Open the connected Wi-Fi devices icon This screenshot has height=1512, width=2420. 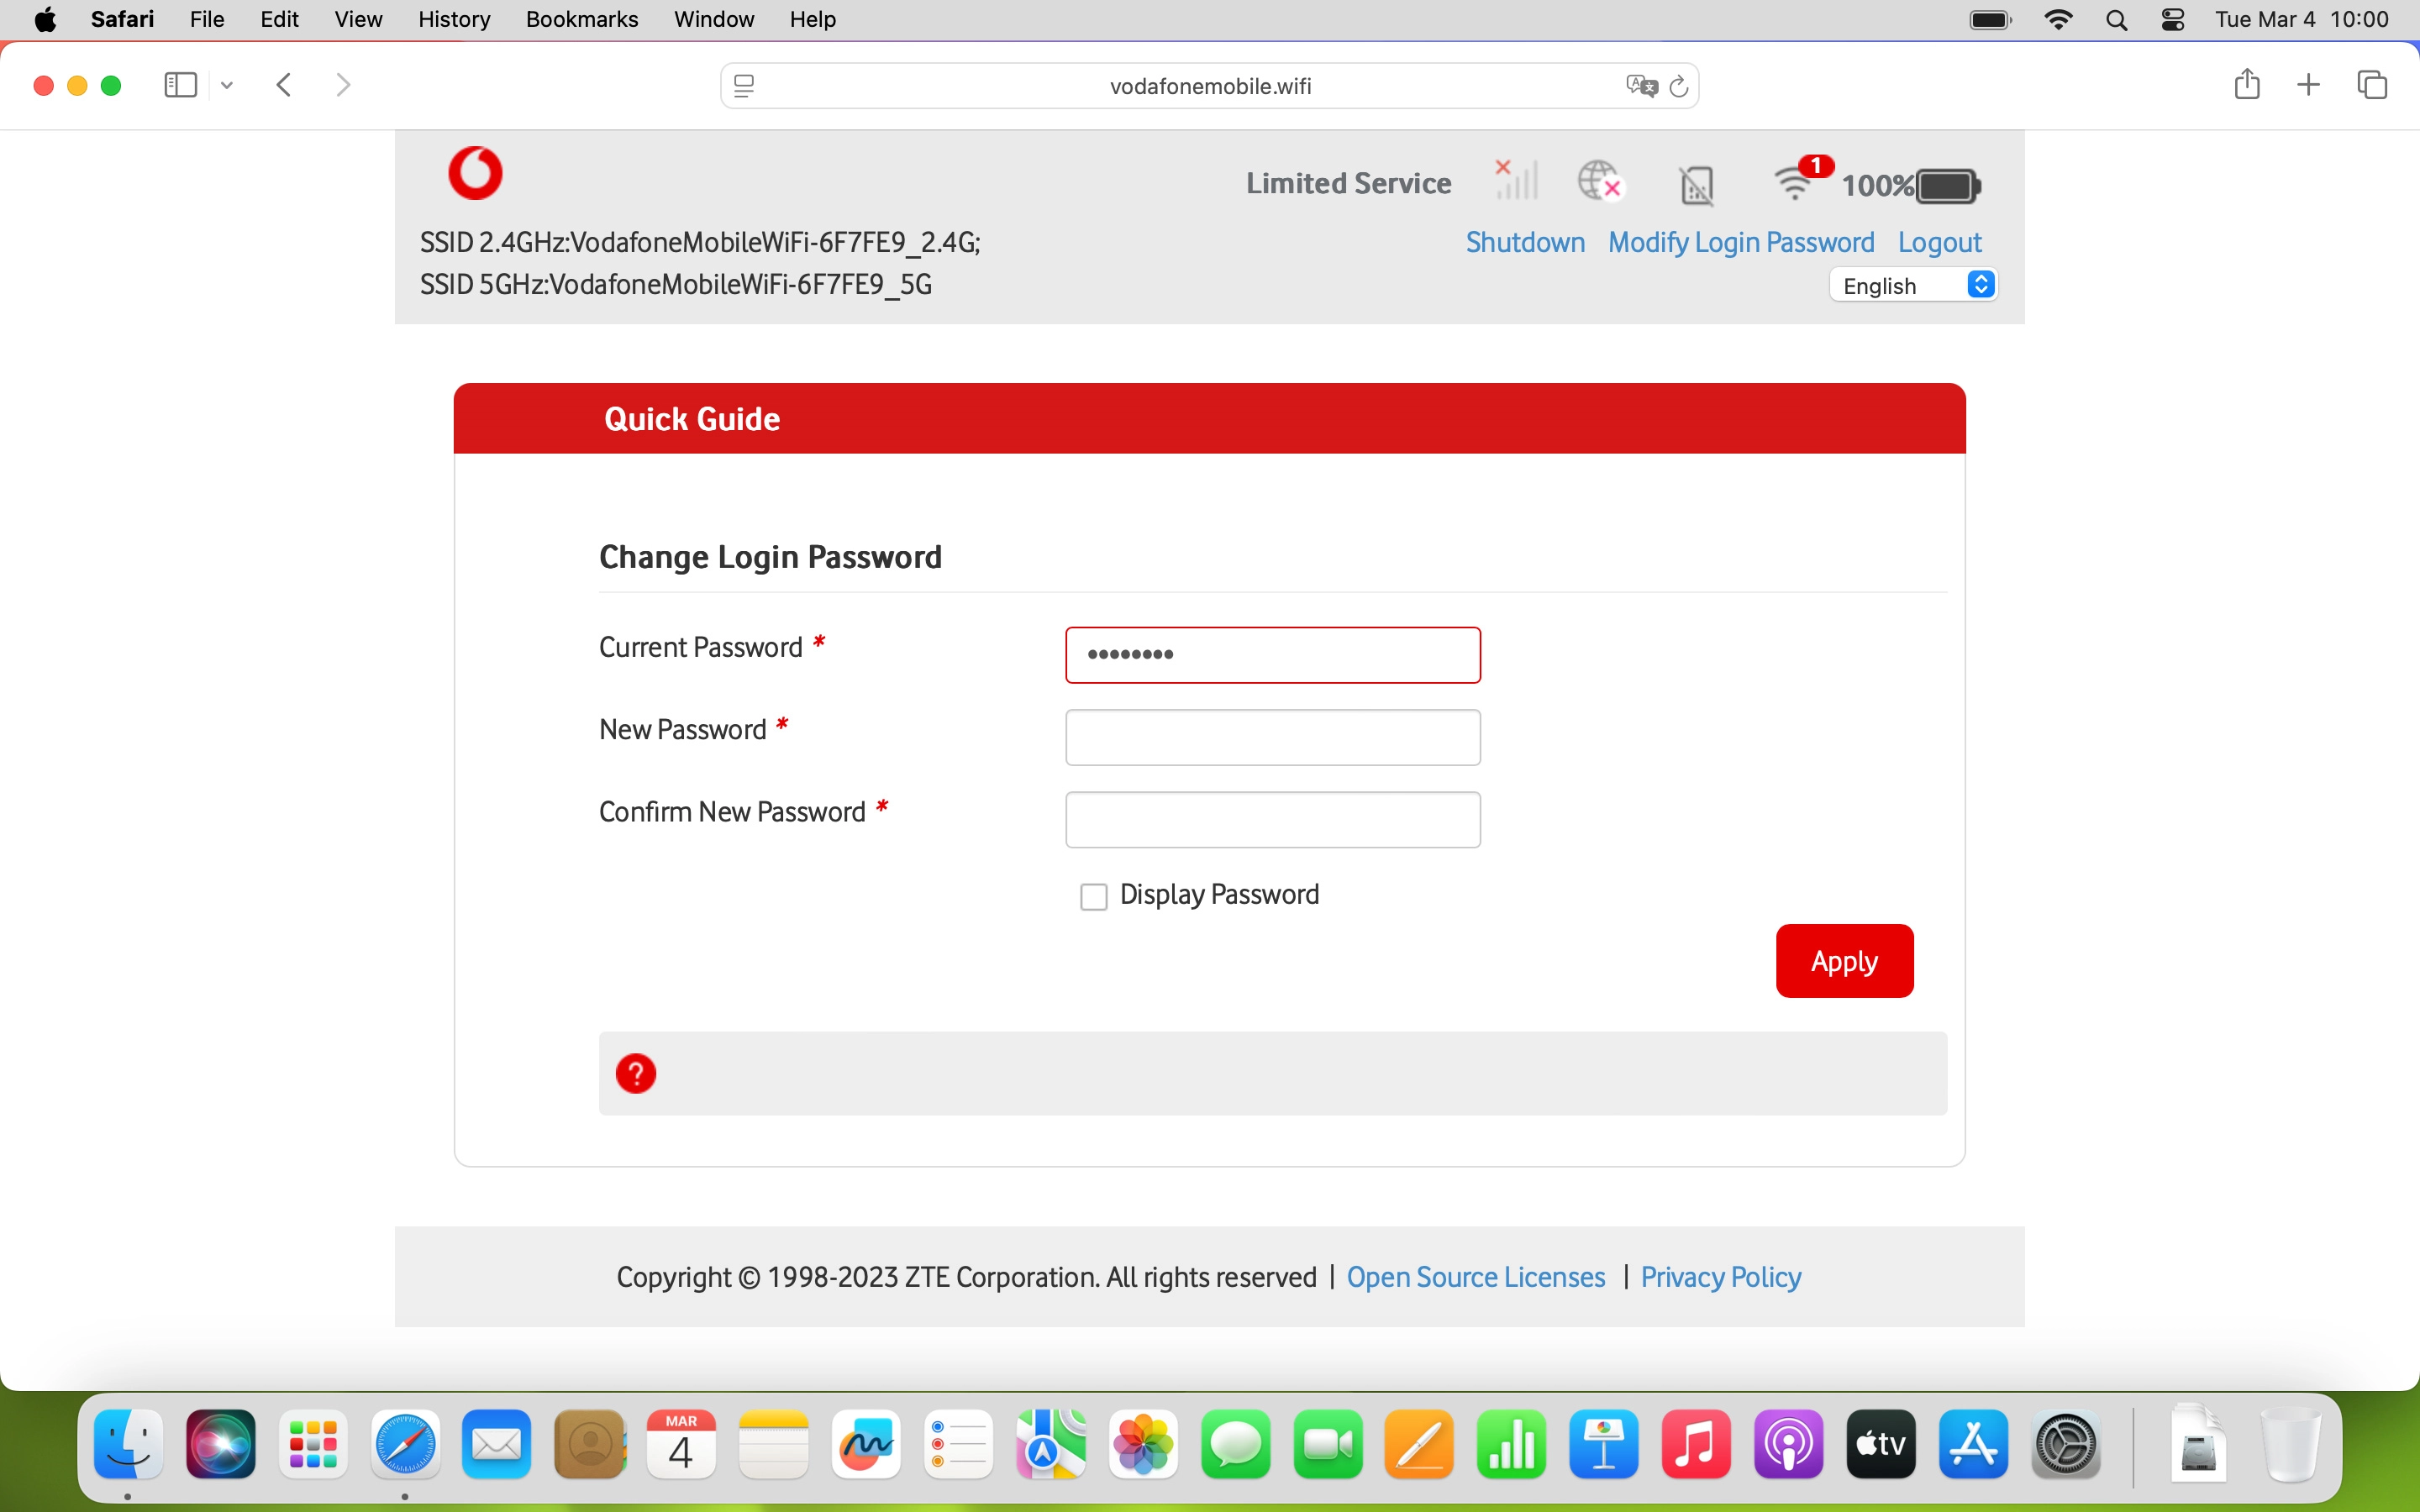pyautogui.click(x=1797, y=182)
